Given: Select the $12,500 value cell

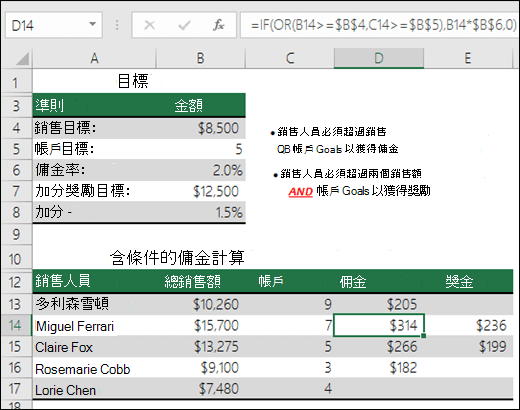Looking at the screenshot, I should click(x=201, y=191).
